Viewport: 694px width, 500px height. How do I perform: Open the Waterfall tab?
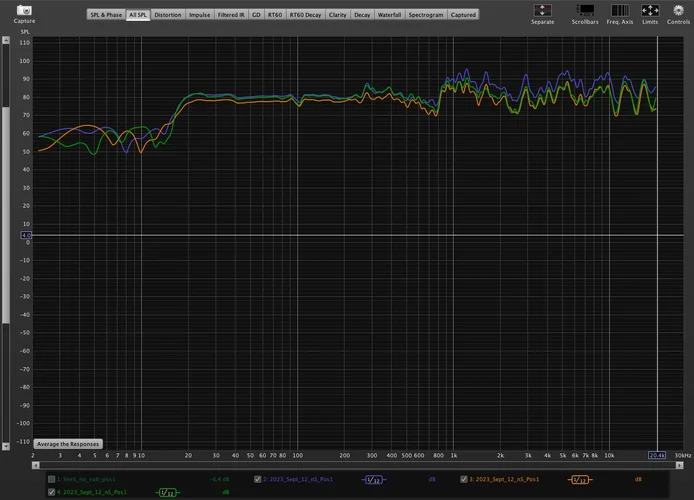[x=389, y=15]
